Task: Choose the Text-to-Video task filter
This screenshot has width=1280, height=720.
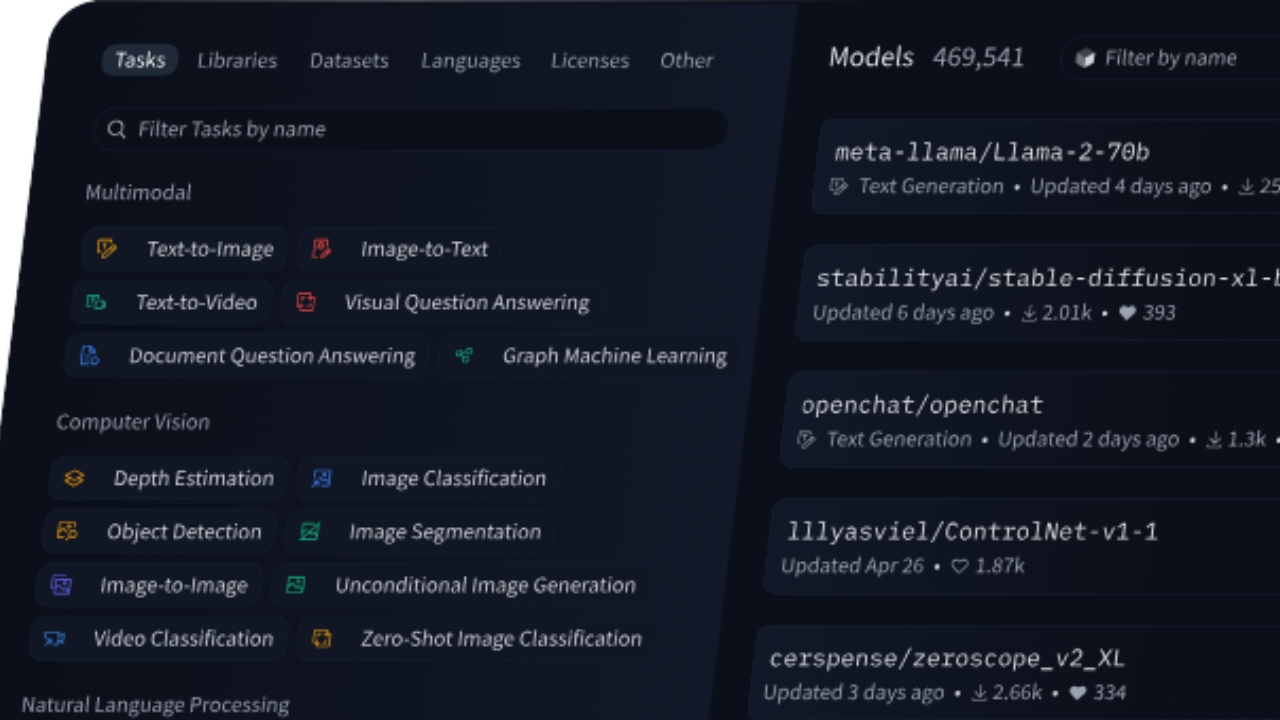Action: pyautogui.click(x=172, y=302)
